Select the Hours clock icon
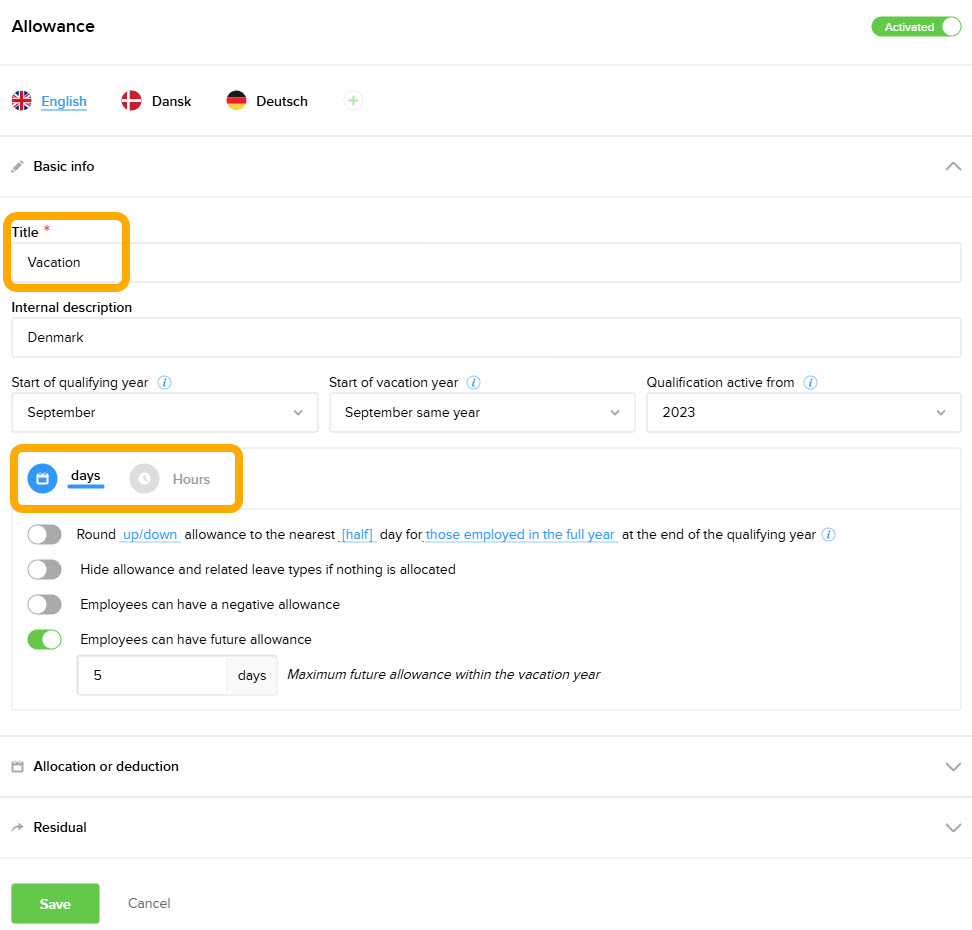Viewport: 972px width, 930px height. [x=145, y=479]
